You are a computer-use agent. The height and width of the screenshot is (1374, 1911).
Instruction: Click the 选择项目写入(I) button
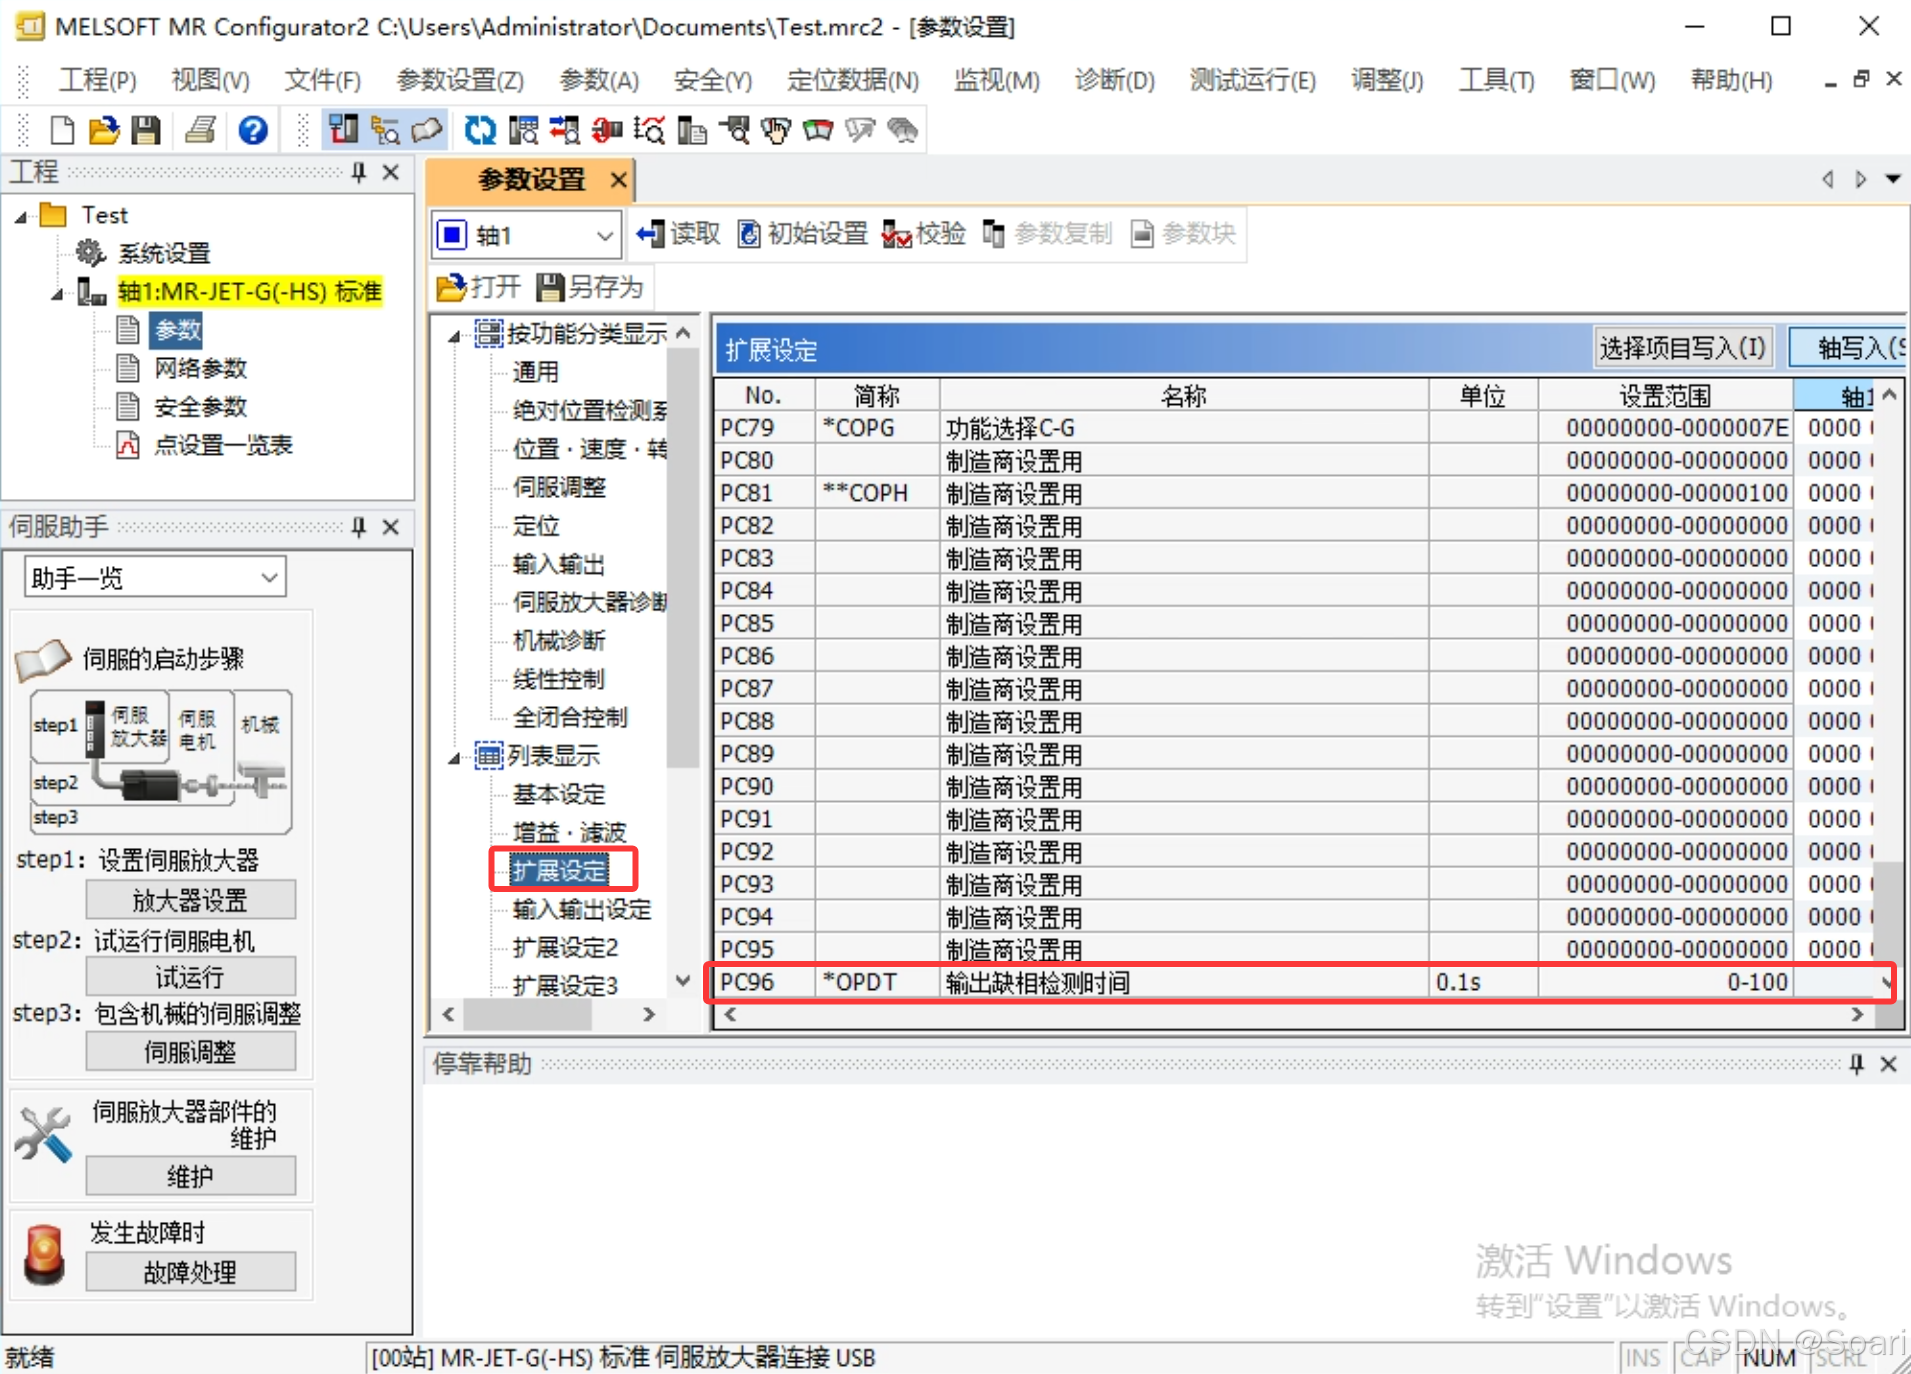[1683, 347]
